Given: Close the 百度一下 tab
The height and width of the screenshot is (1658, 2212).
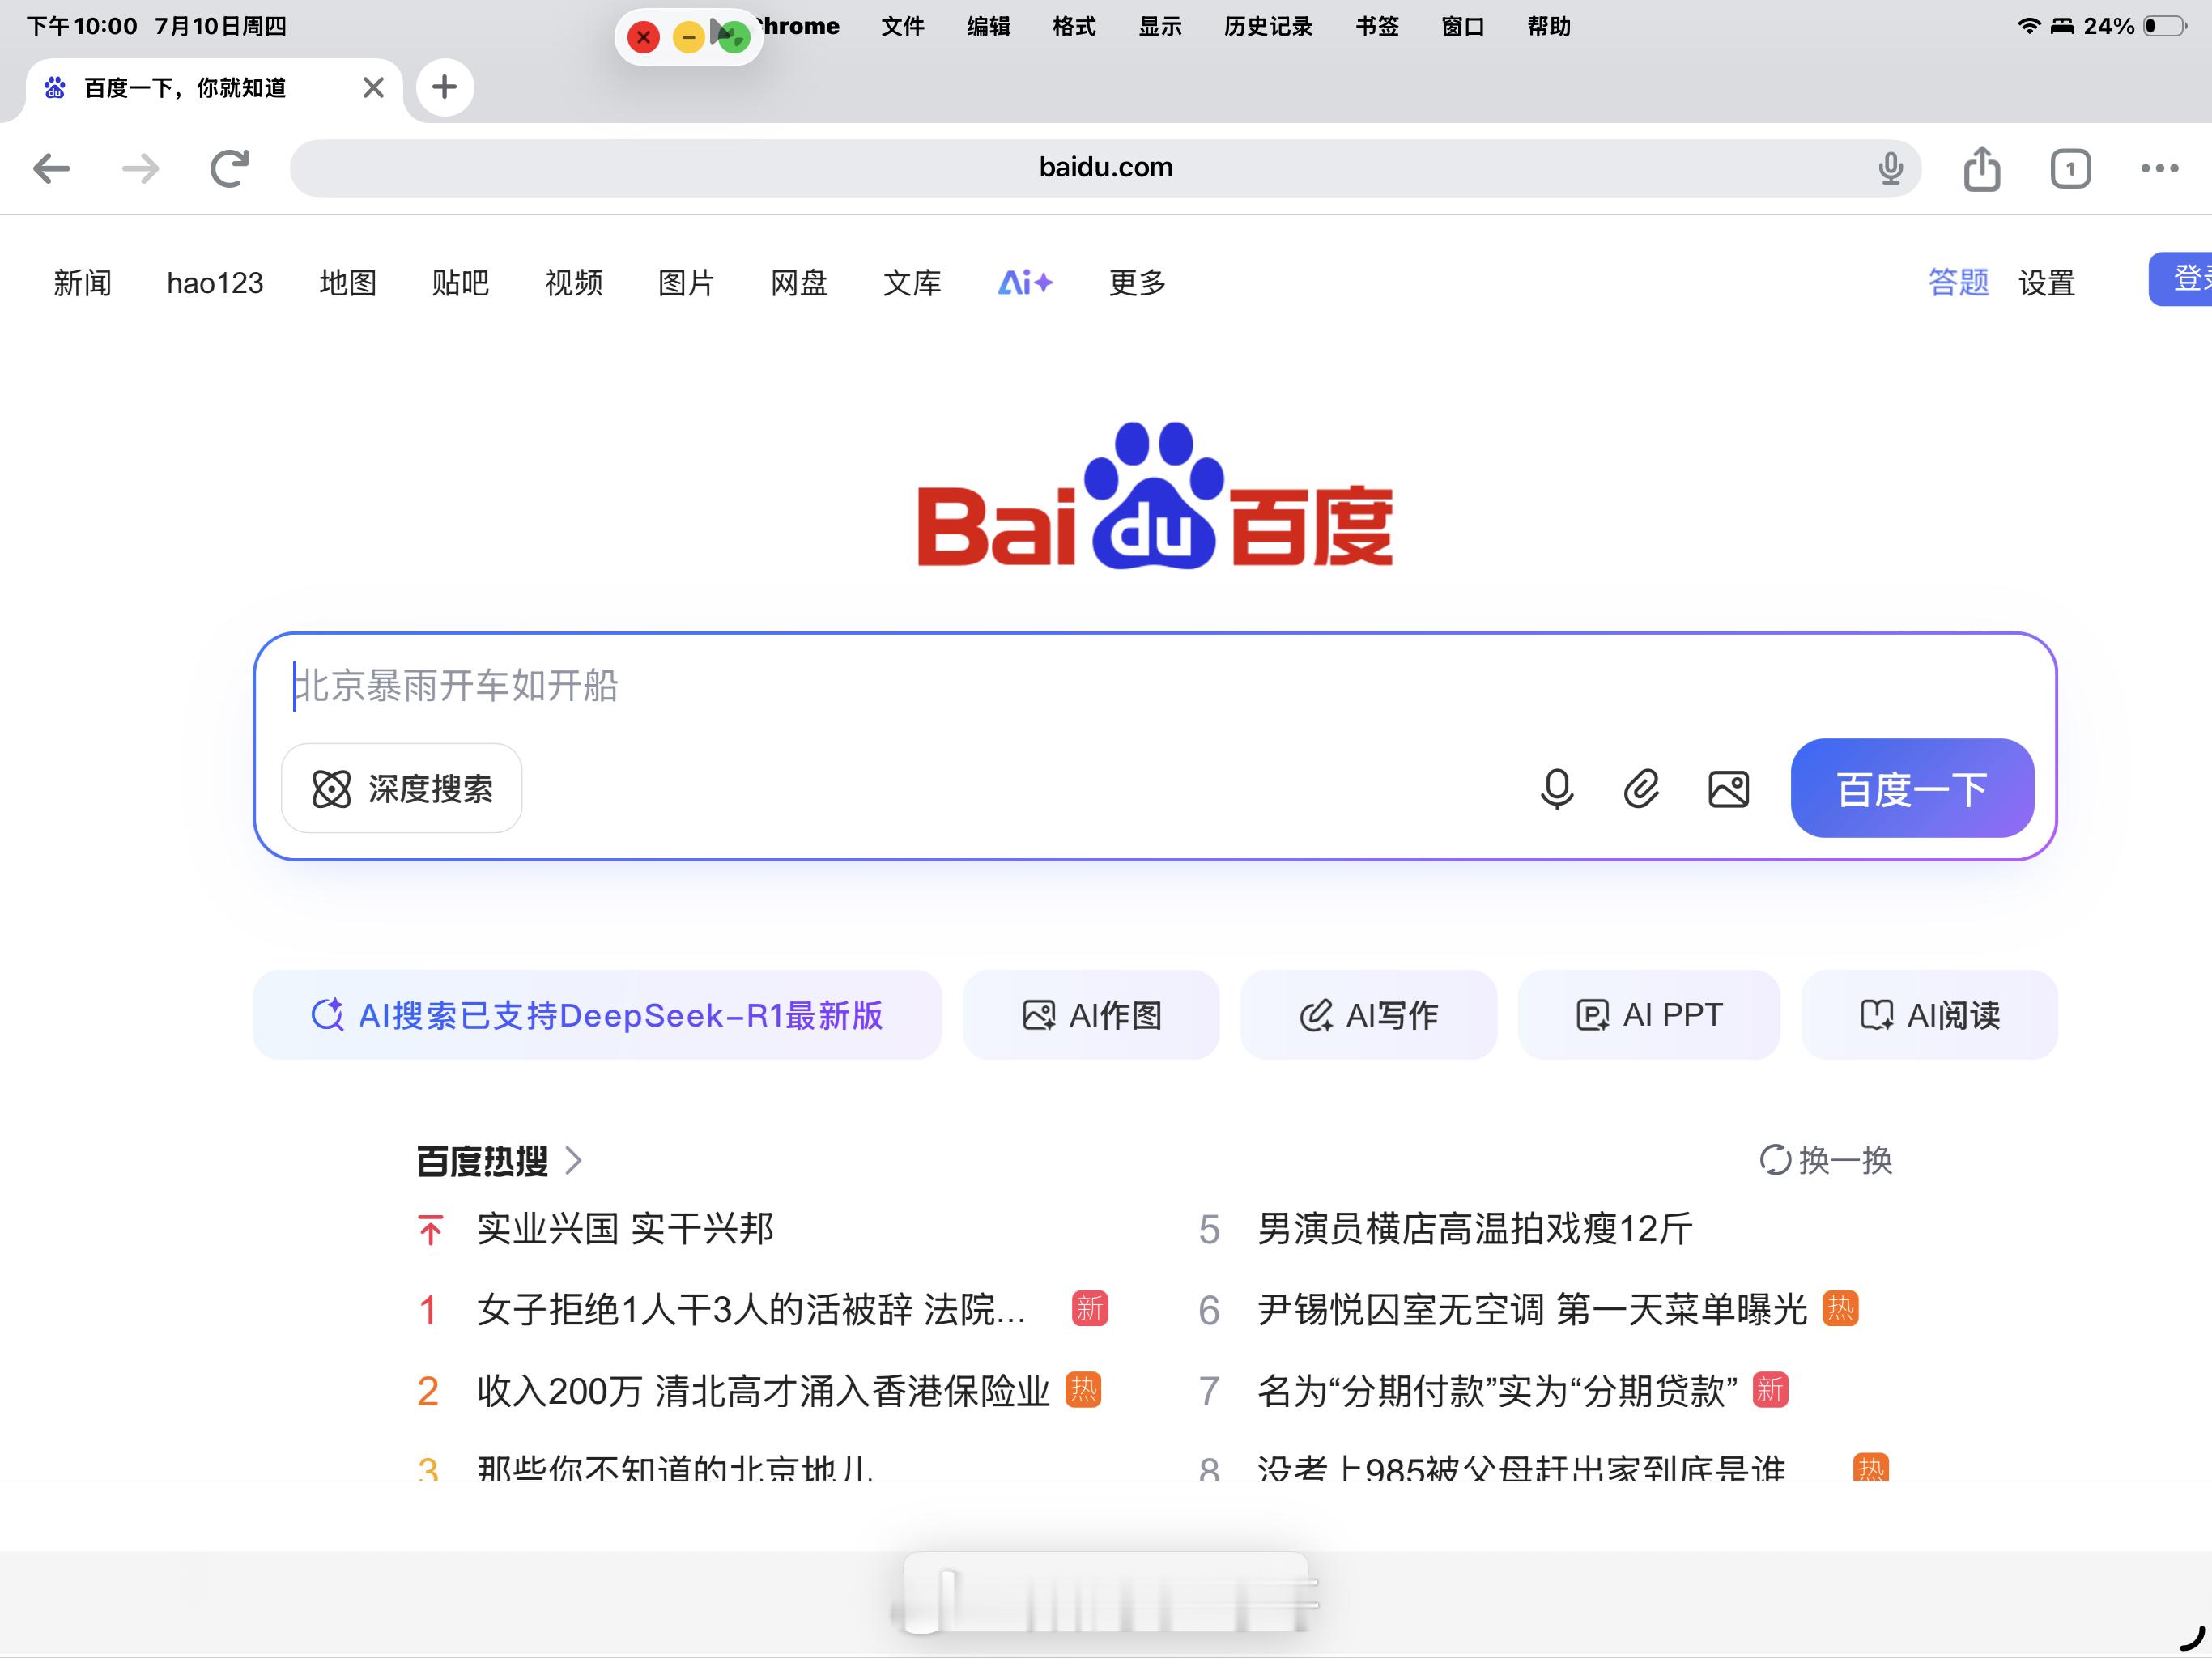Looking at the screenshot, I should point(373,88).
